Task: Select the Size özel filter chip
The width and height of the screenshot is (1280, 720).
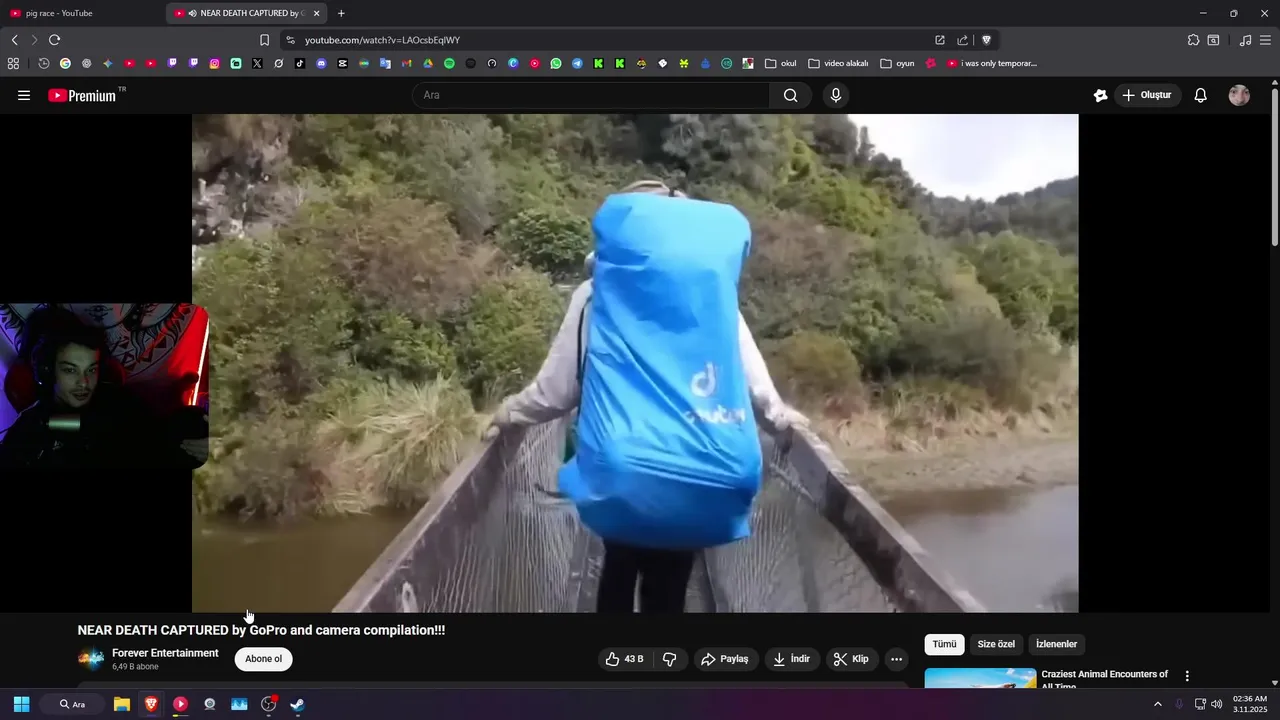Action: tap(996, 644)
